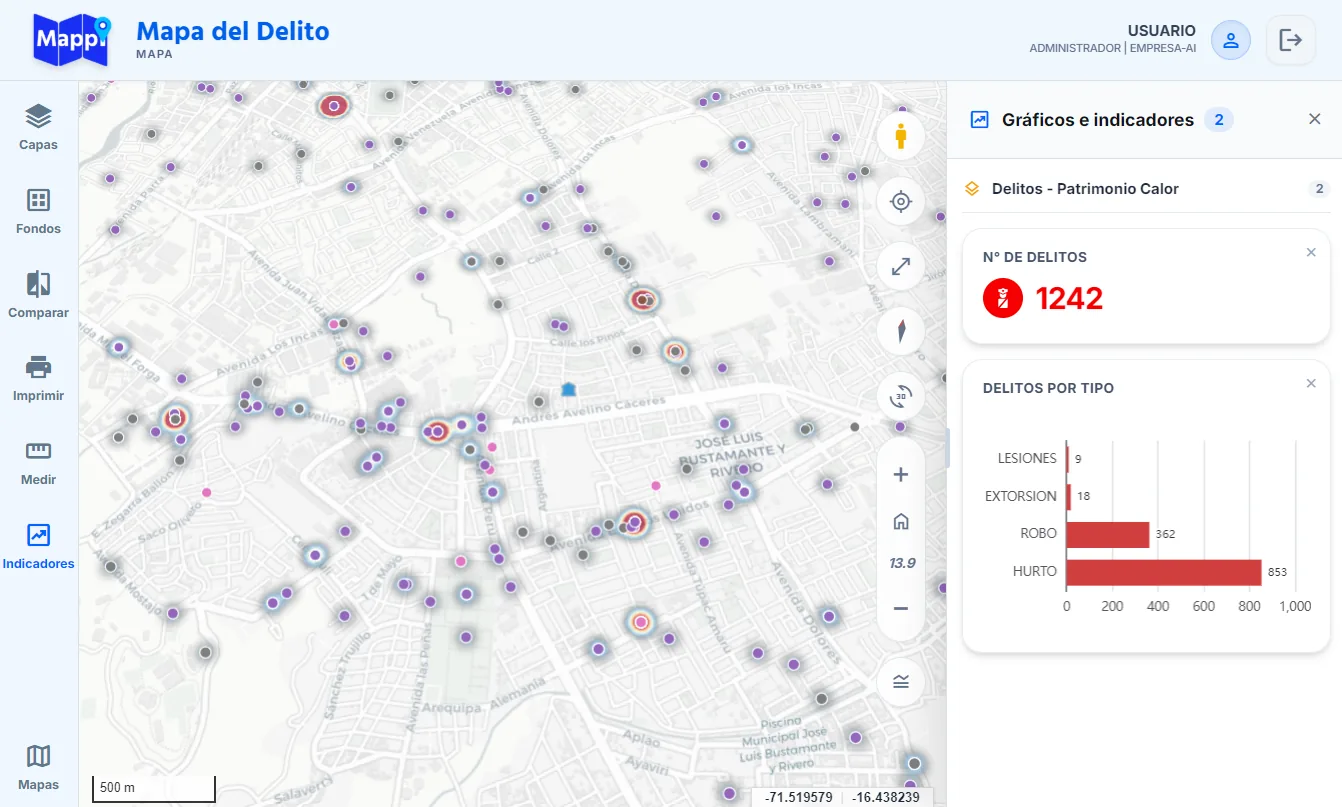Image resolution: width=1342 pixels, height=807 pixels.
Task: Select the Medir measurement tool
Action: pyautogui.click(x=38, y=463)
